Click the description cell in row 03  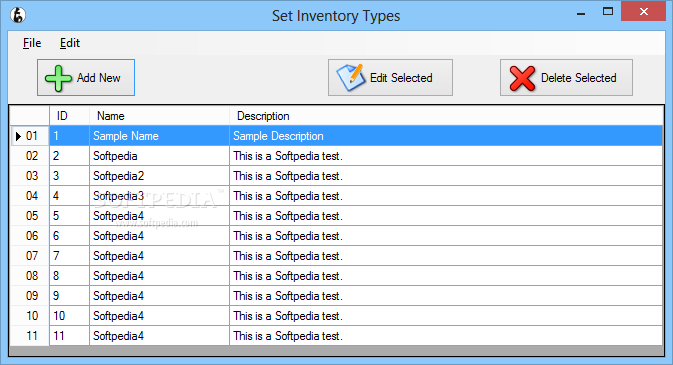[446, 176]
